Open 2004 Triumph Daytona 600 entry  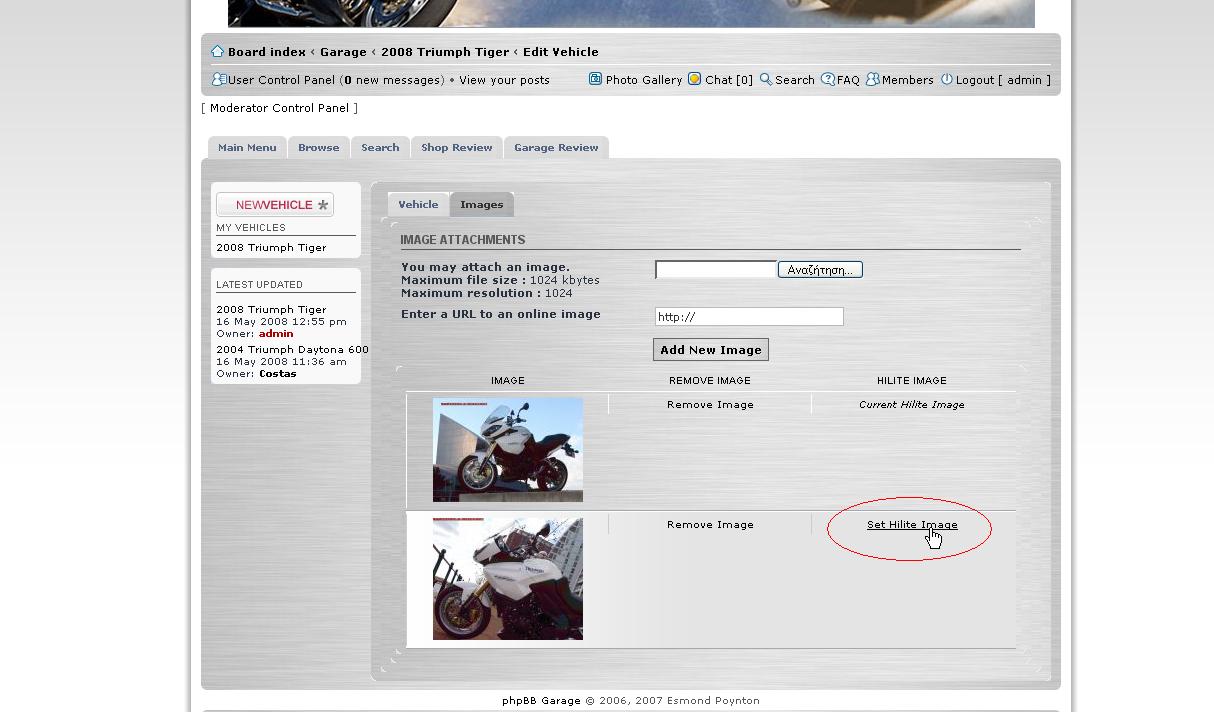(292, 349)
